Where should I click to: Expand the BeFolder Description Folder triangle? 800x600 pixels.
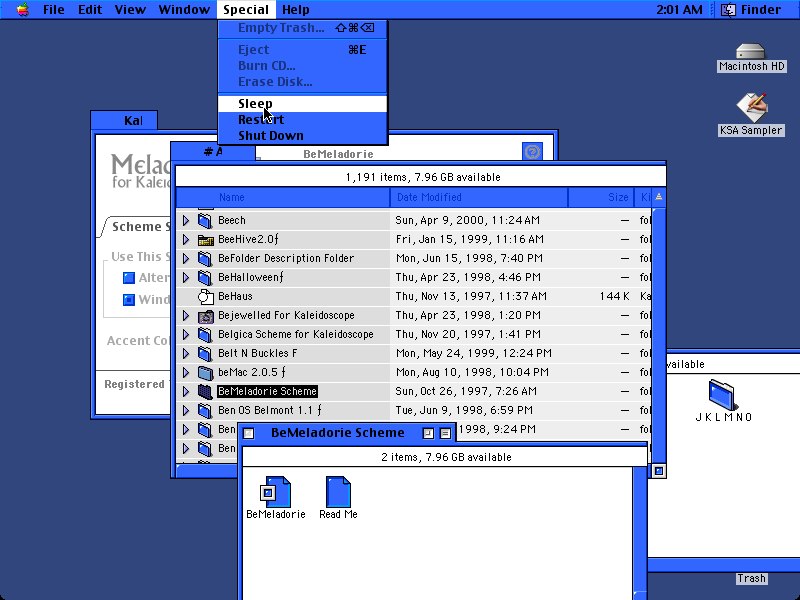coord(186,258)
